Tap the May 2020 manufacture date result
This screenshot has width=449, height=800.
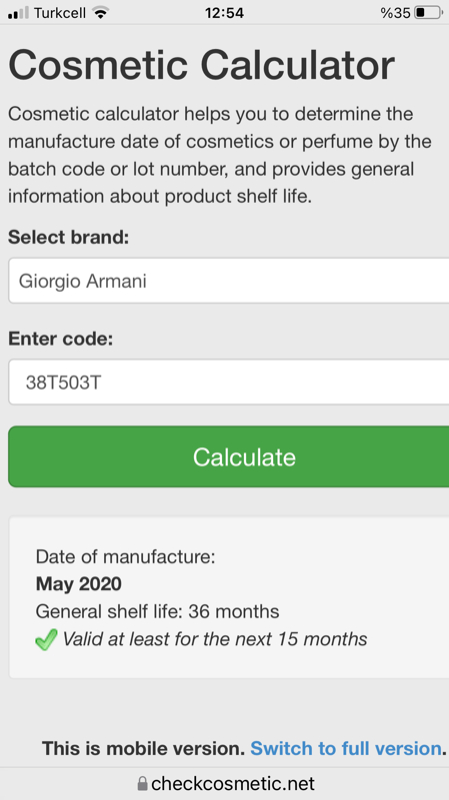79,584
